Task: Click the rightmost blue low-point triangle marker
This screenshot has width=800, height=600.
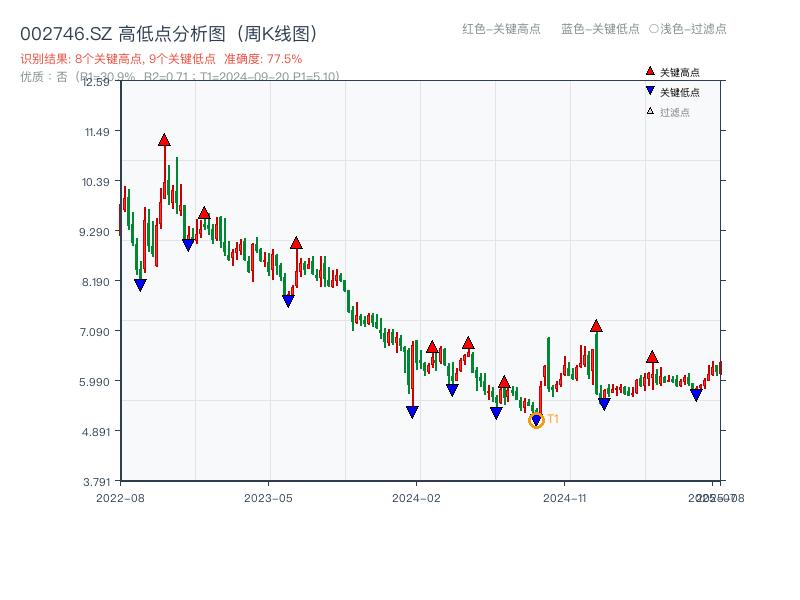Action: (x=695, y=396)
